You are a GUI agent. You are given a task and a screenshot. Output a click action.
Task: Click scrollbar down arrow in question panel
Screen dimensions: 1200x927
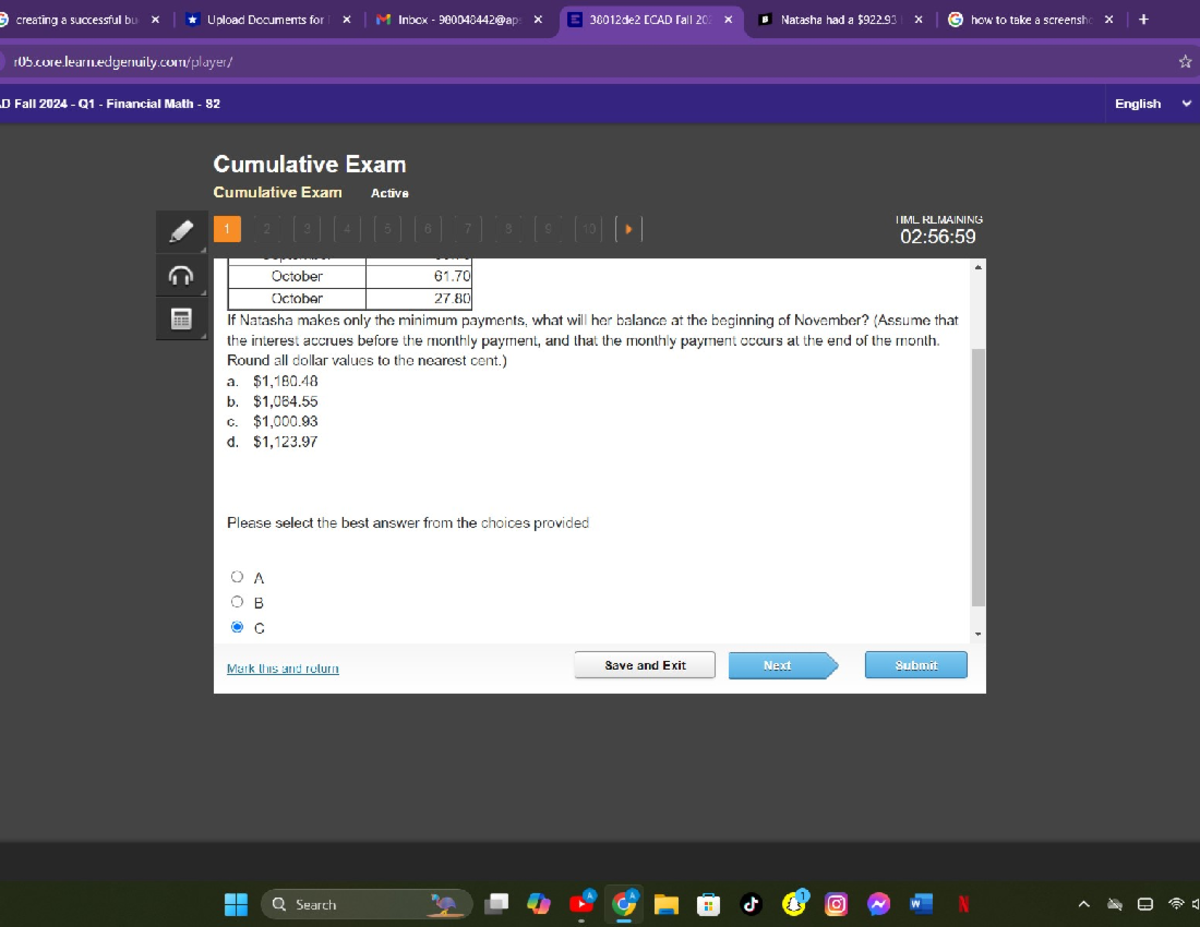point(978,633)
